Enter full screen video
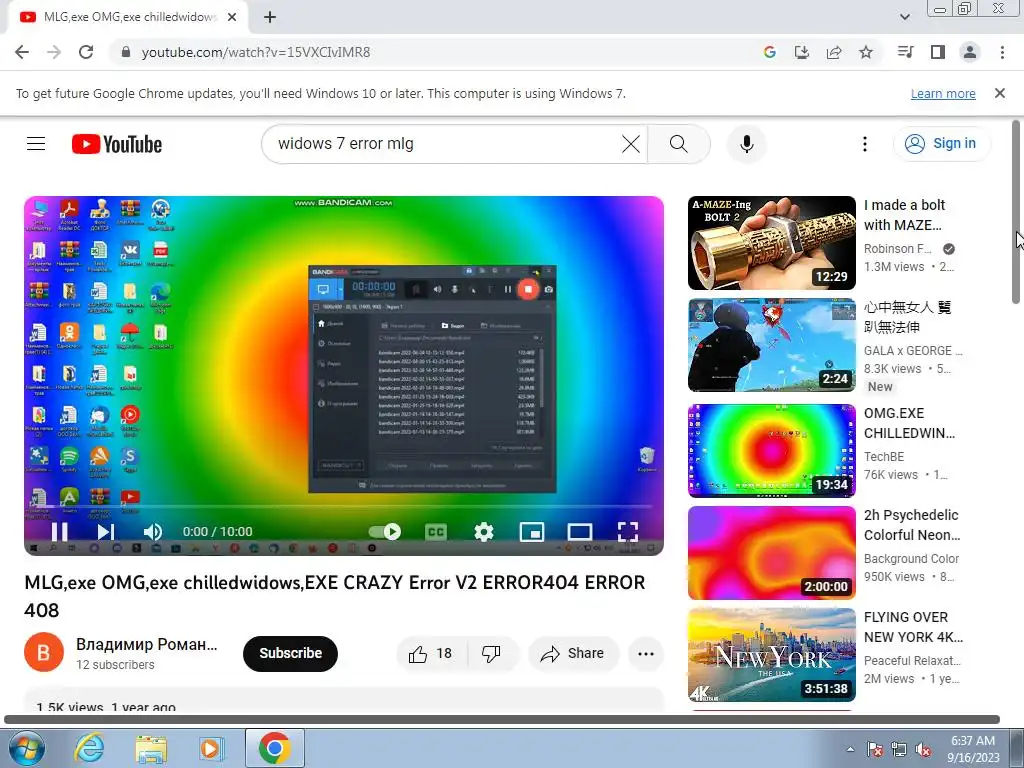Image resolution: width=1024 pixels, height=768 pixels. [x=628, y=532]
